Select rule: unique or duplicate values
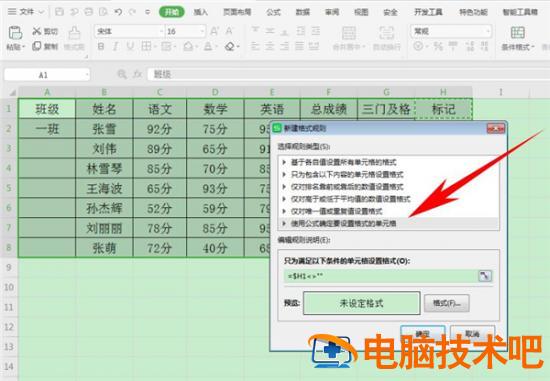 point(390,211)
